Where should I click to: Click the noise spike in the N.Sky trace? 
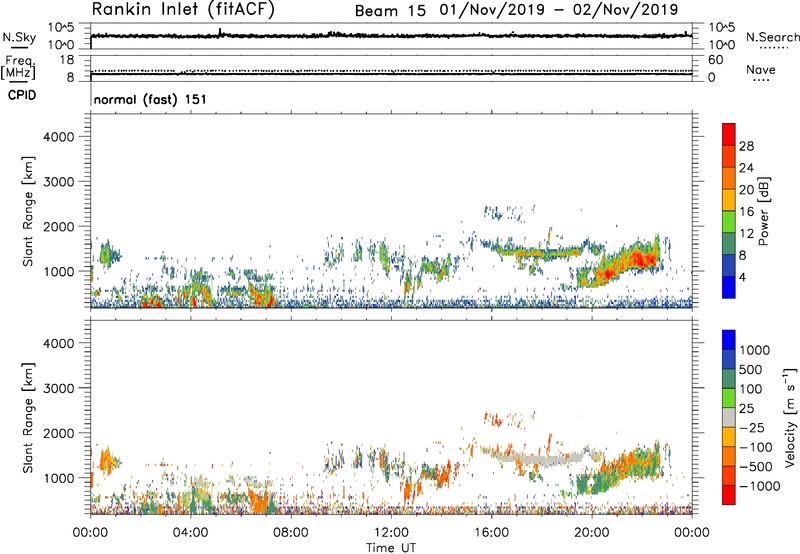coord(220,32)
